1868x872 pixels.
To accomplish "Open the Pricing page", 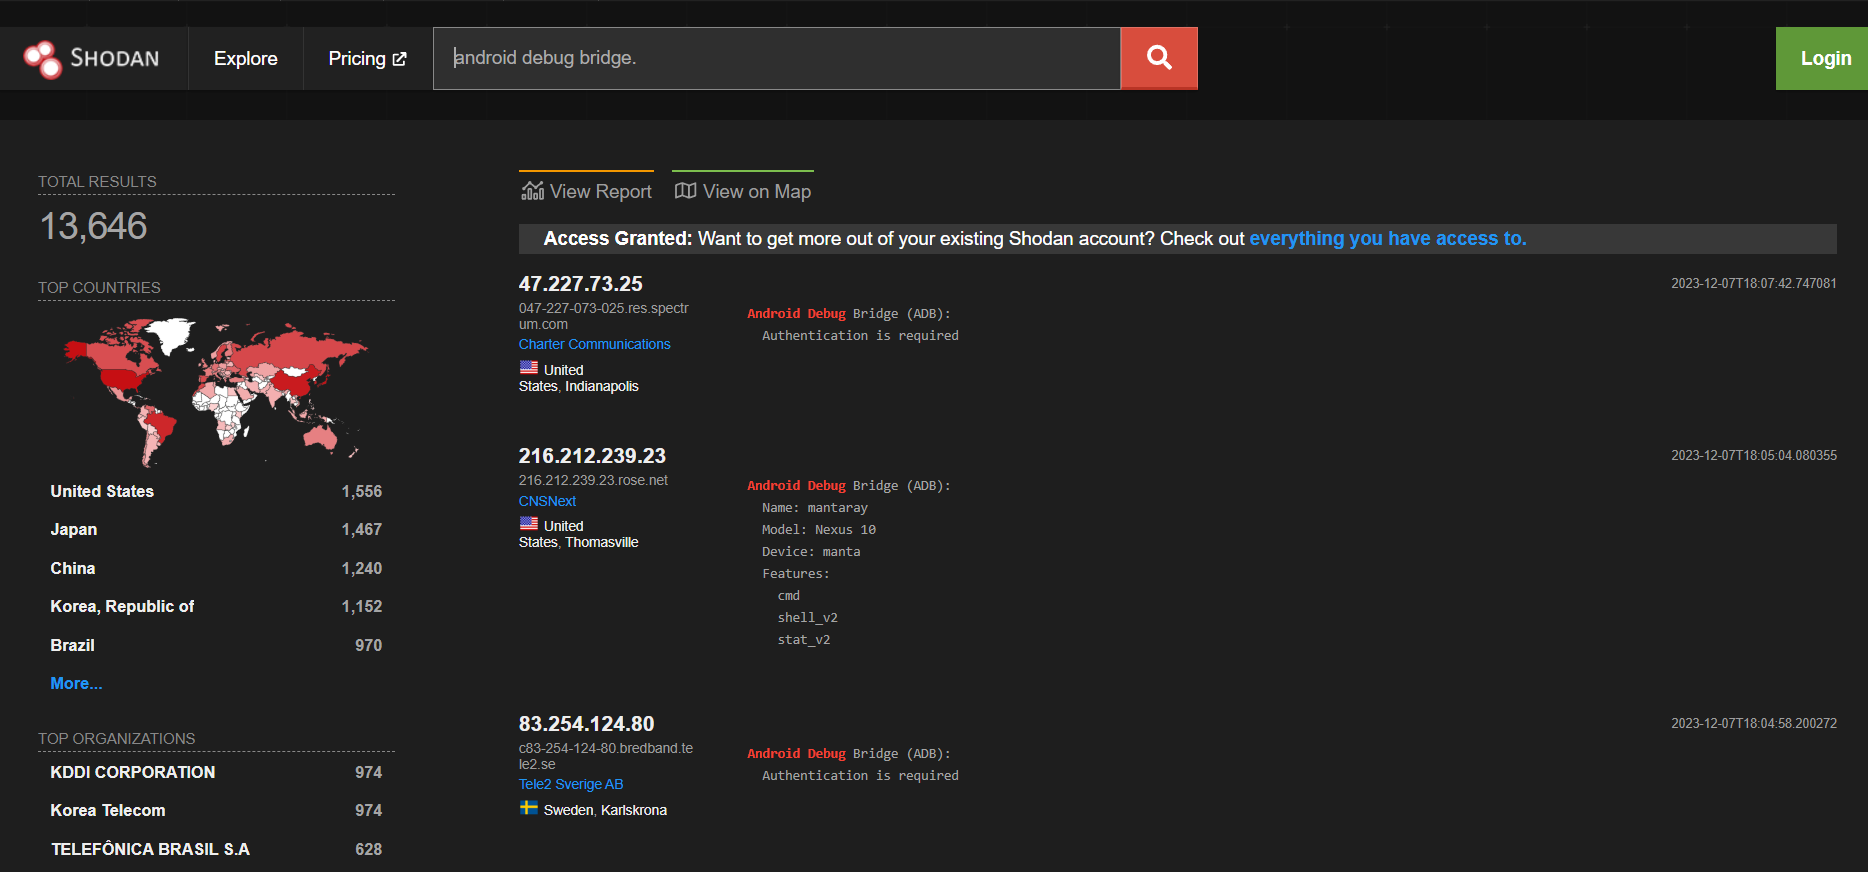I will [x=357, y=59].
